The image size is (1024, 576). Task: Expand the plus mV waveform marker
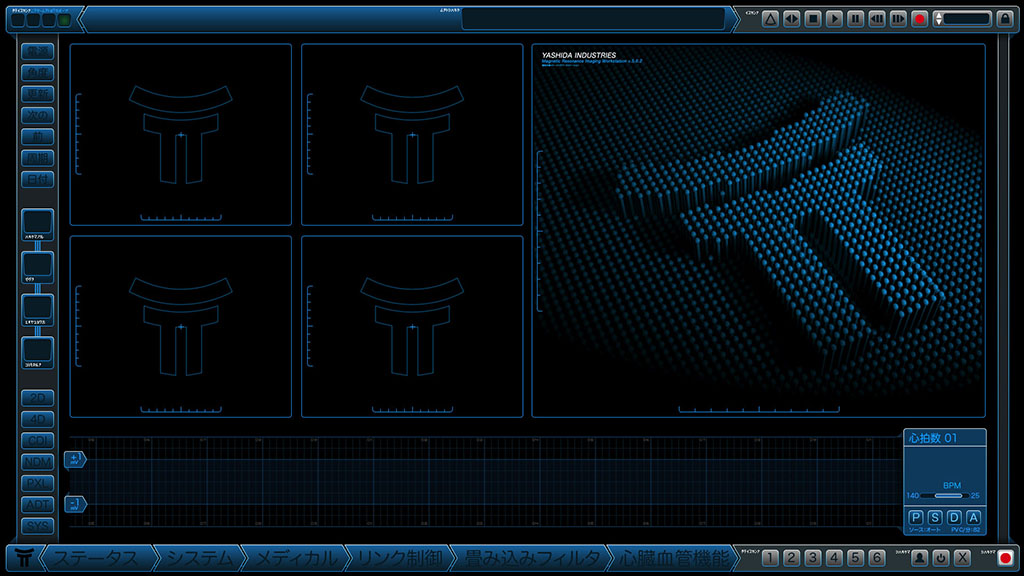tap(75, 459)
